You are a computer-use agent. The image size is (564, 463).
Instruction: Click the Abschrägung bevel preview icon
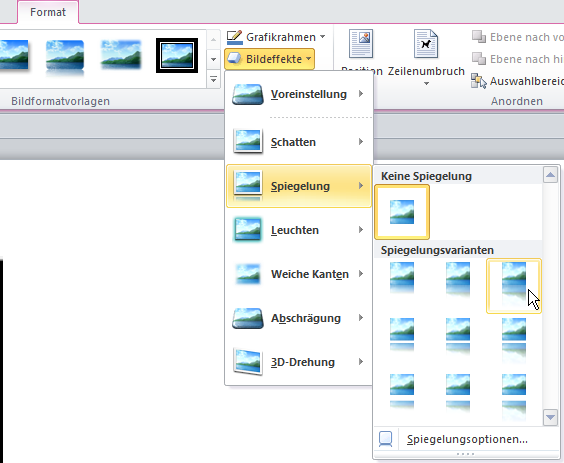coord(247,318)
